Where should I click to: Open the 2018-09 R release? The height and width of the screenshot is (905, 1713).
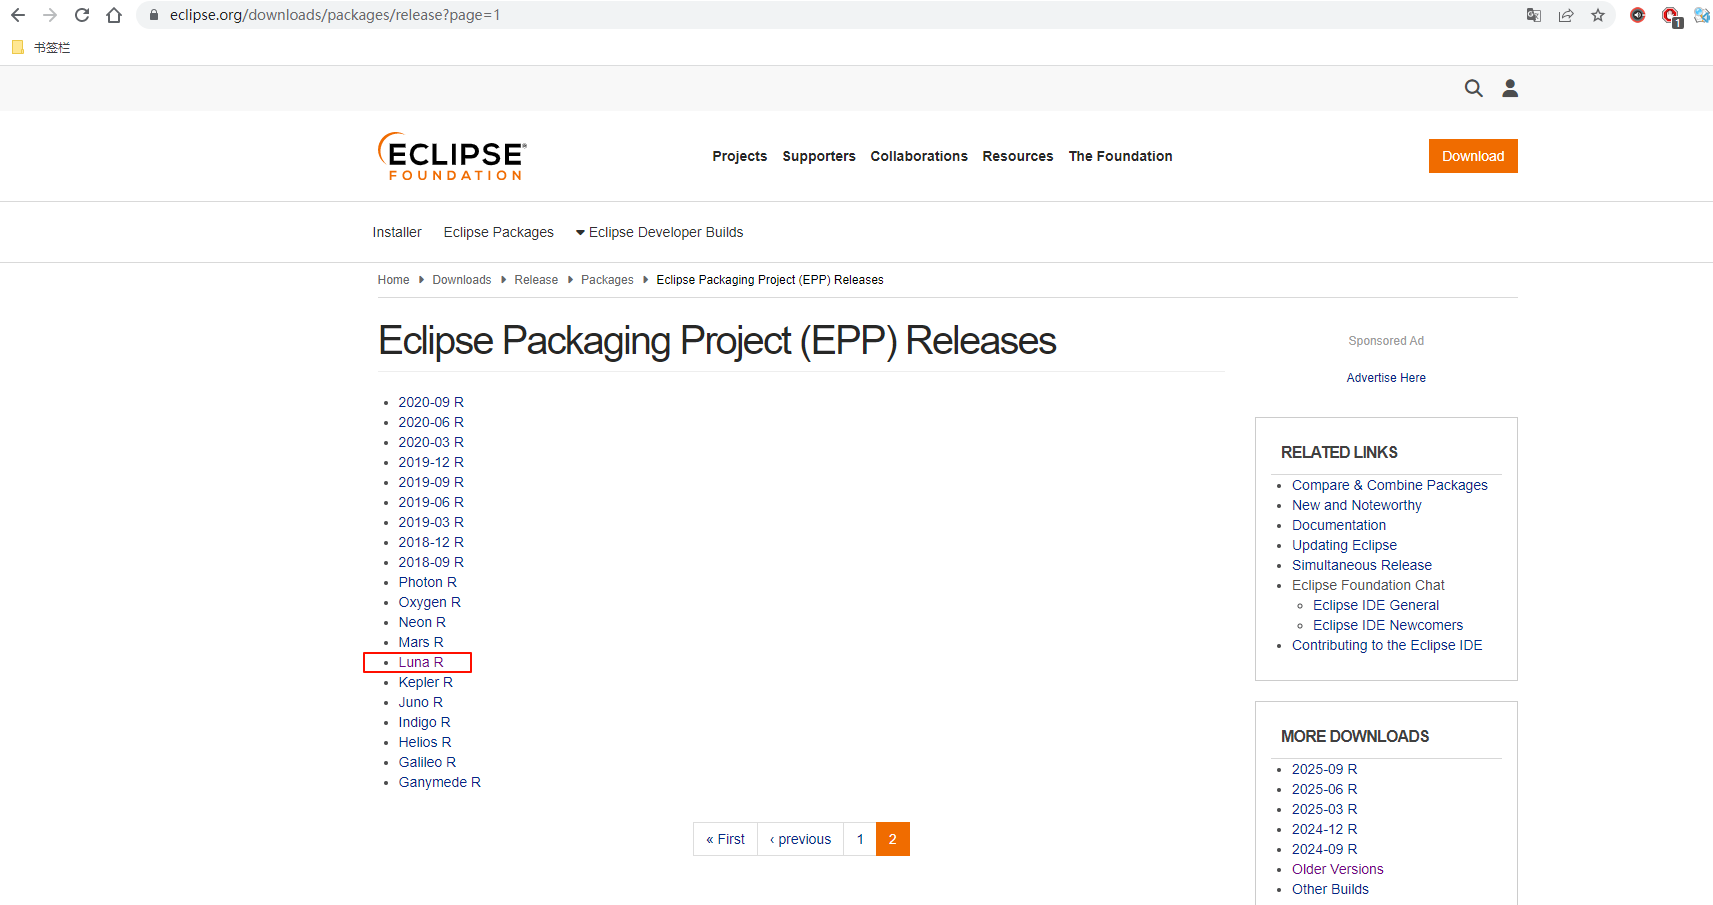(431, 562)
